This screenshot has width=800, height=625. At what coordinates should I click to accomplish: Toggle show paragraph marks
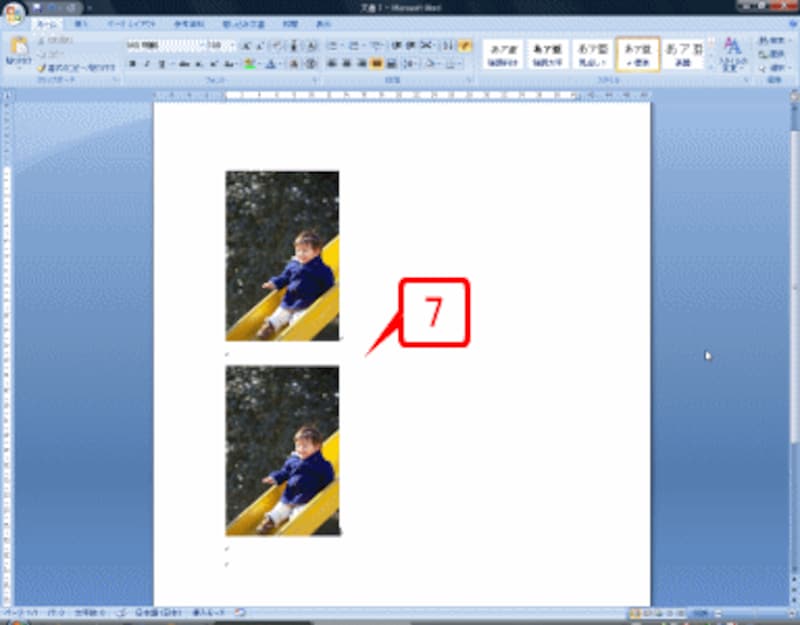pyautogui.click(x=464, y=46)
